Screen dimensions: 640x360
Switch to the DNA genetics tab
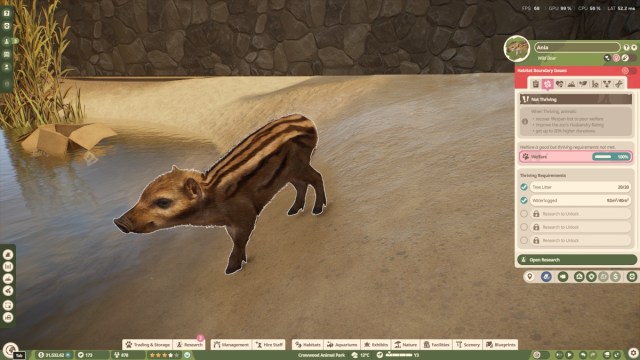[x=619, y=84]
